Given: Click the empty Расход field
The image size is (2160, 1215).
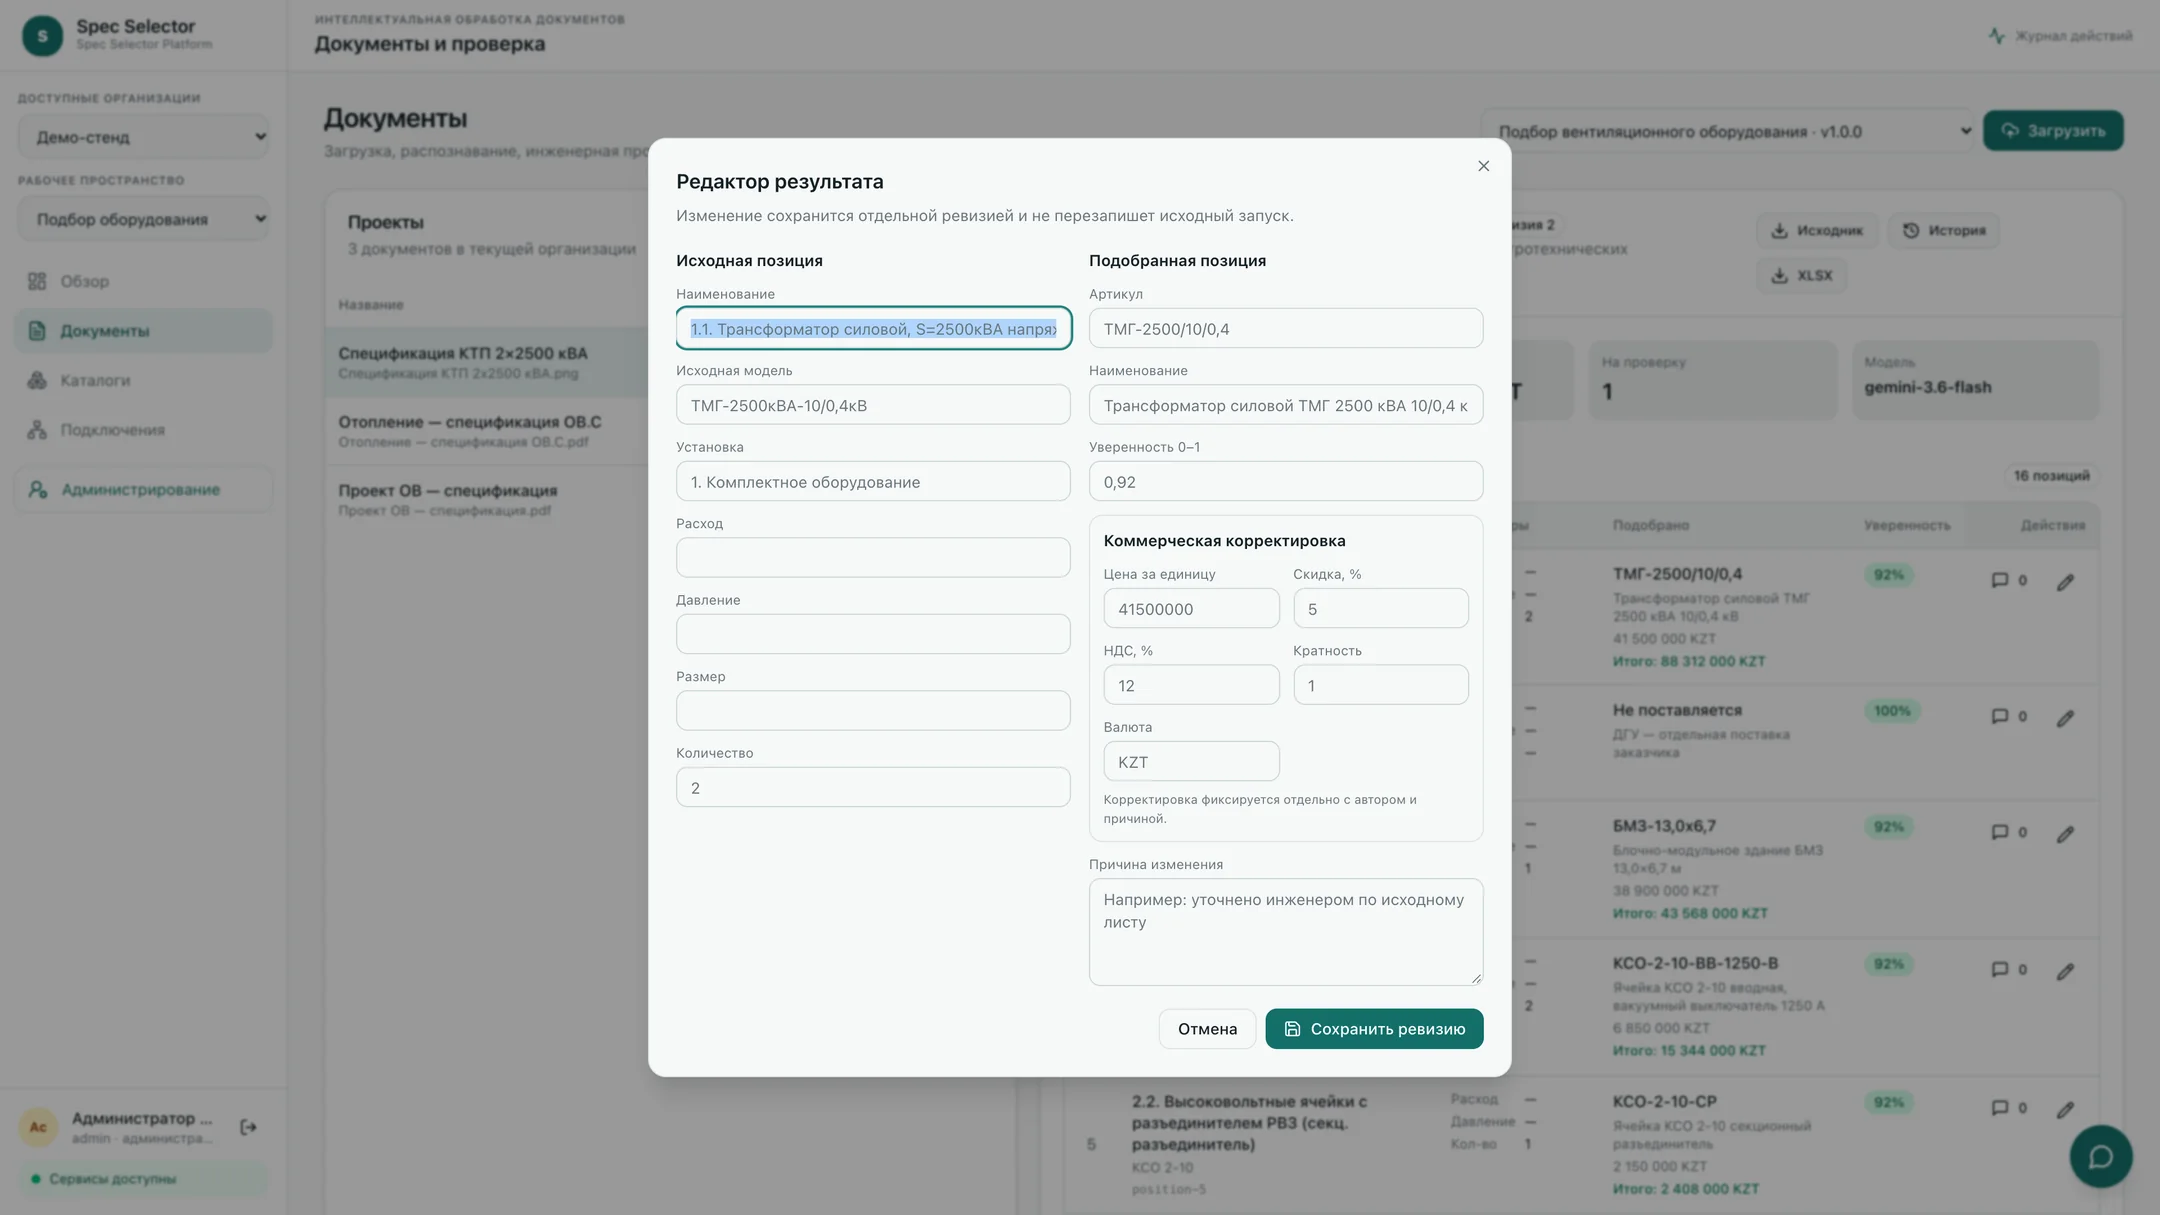Looking at the screenshot, I should pyautogui.click(x=873, y=557).
